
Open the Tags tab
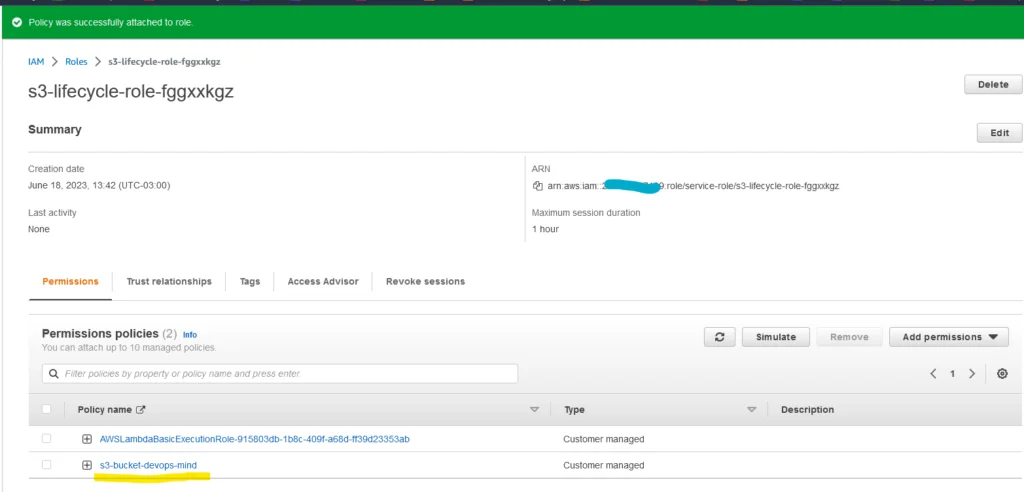pyautogui.click(x=249, y=282)
